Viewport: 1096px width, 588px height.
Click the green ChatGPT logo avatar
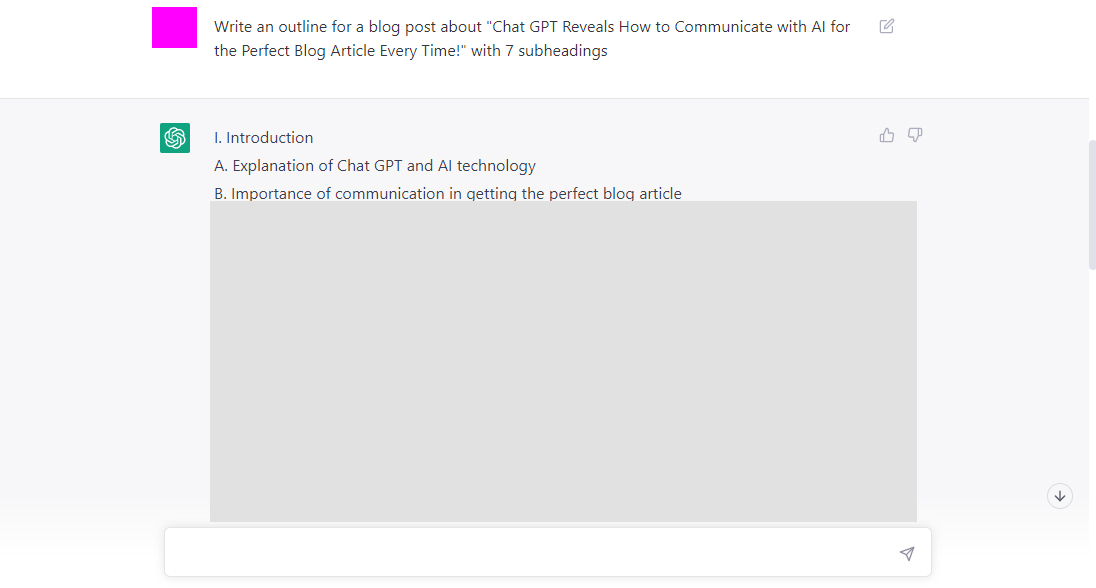coord(175,138)
